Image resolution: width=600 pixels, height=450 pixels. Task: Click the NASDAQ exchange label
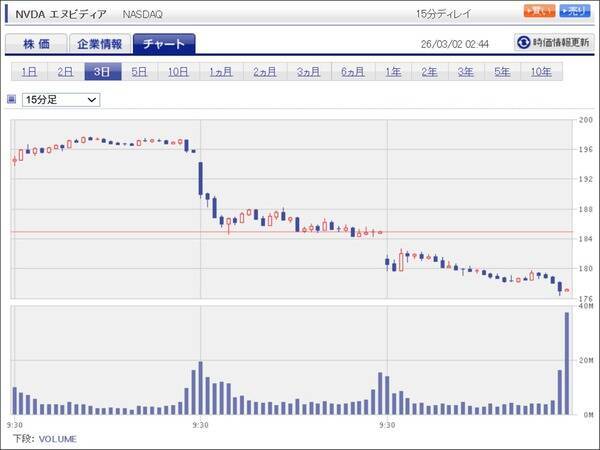tap(143, 14)
